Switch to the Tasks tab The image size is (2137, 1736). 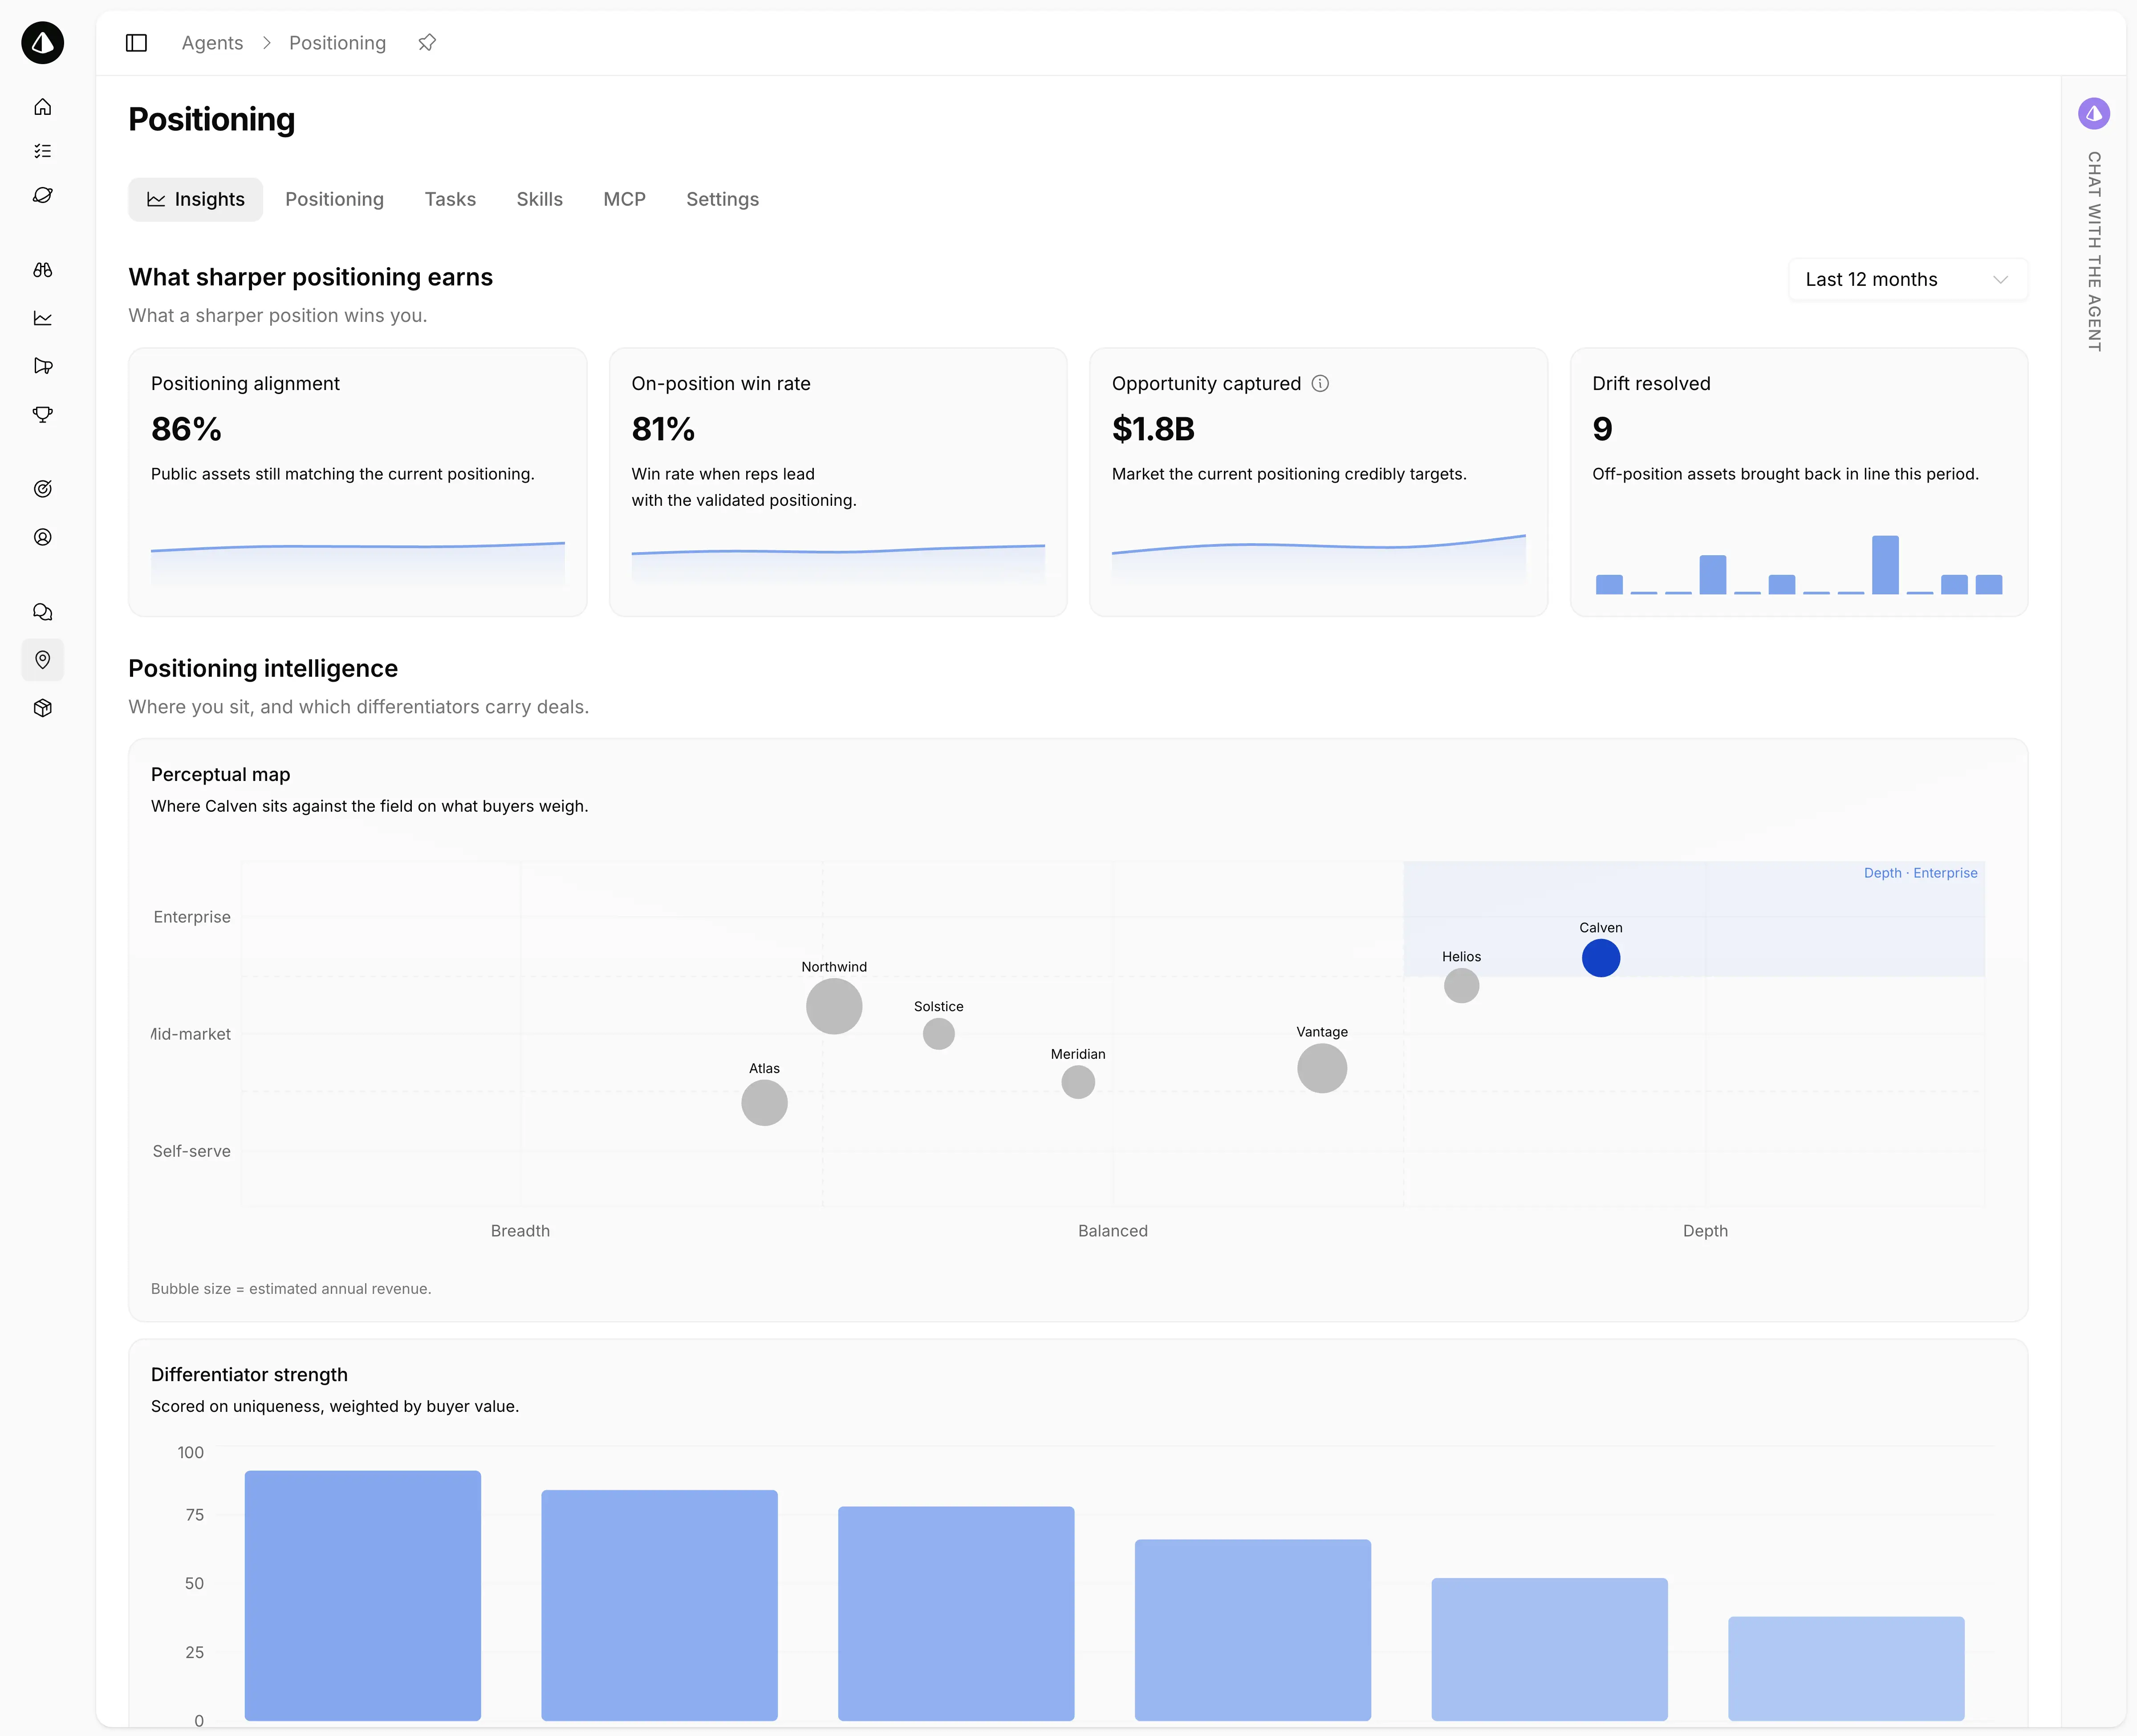click(450, 200)
